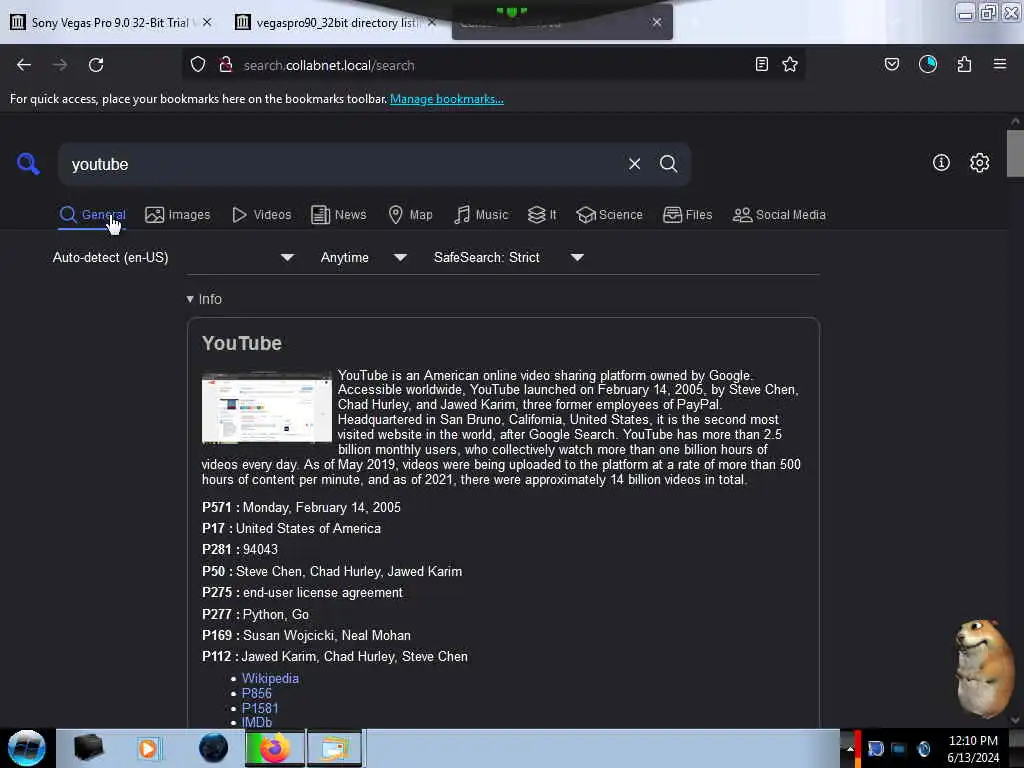This screenshot has width=1024, height=768.
Task: Open the Music category
Action: (481, 215)
